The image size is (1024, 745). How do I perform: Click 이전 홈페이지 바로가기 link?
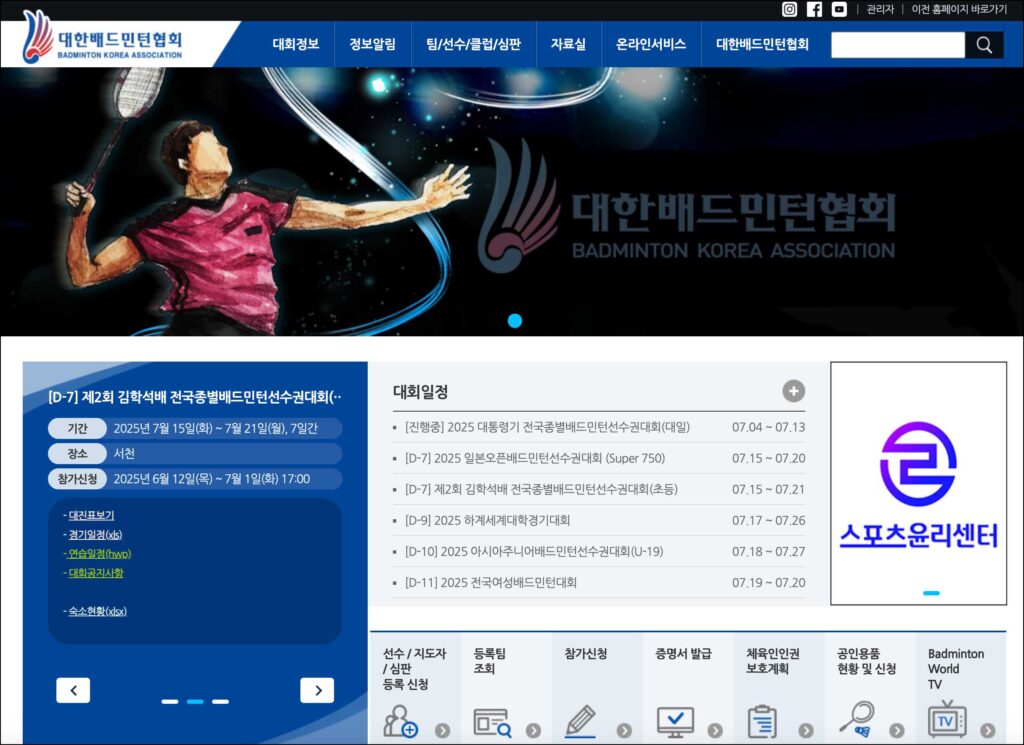click(959, 9)
